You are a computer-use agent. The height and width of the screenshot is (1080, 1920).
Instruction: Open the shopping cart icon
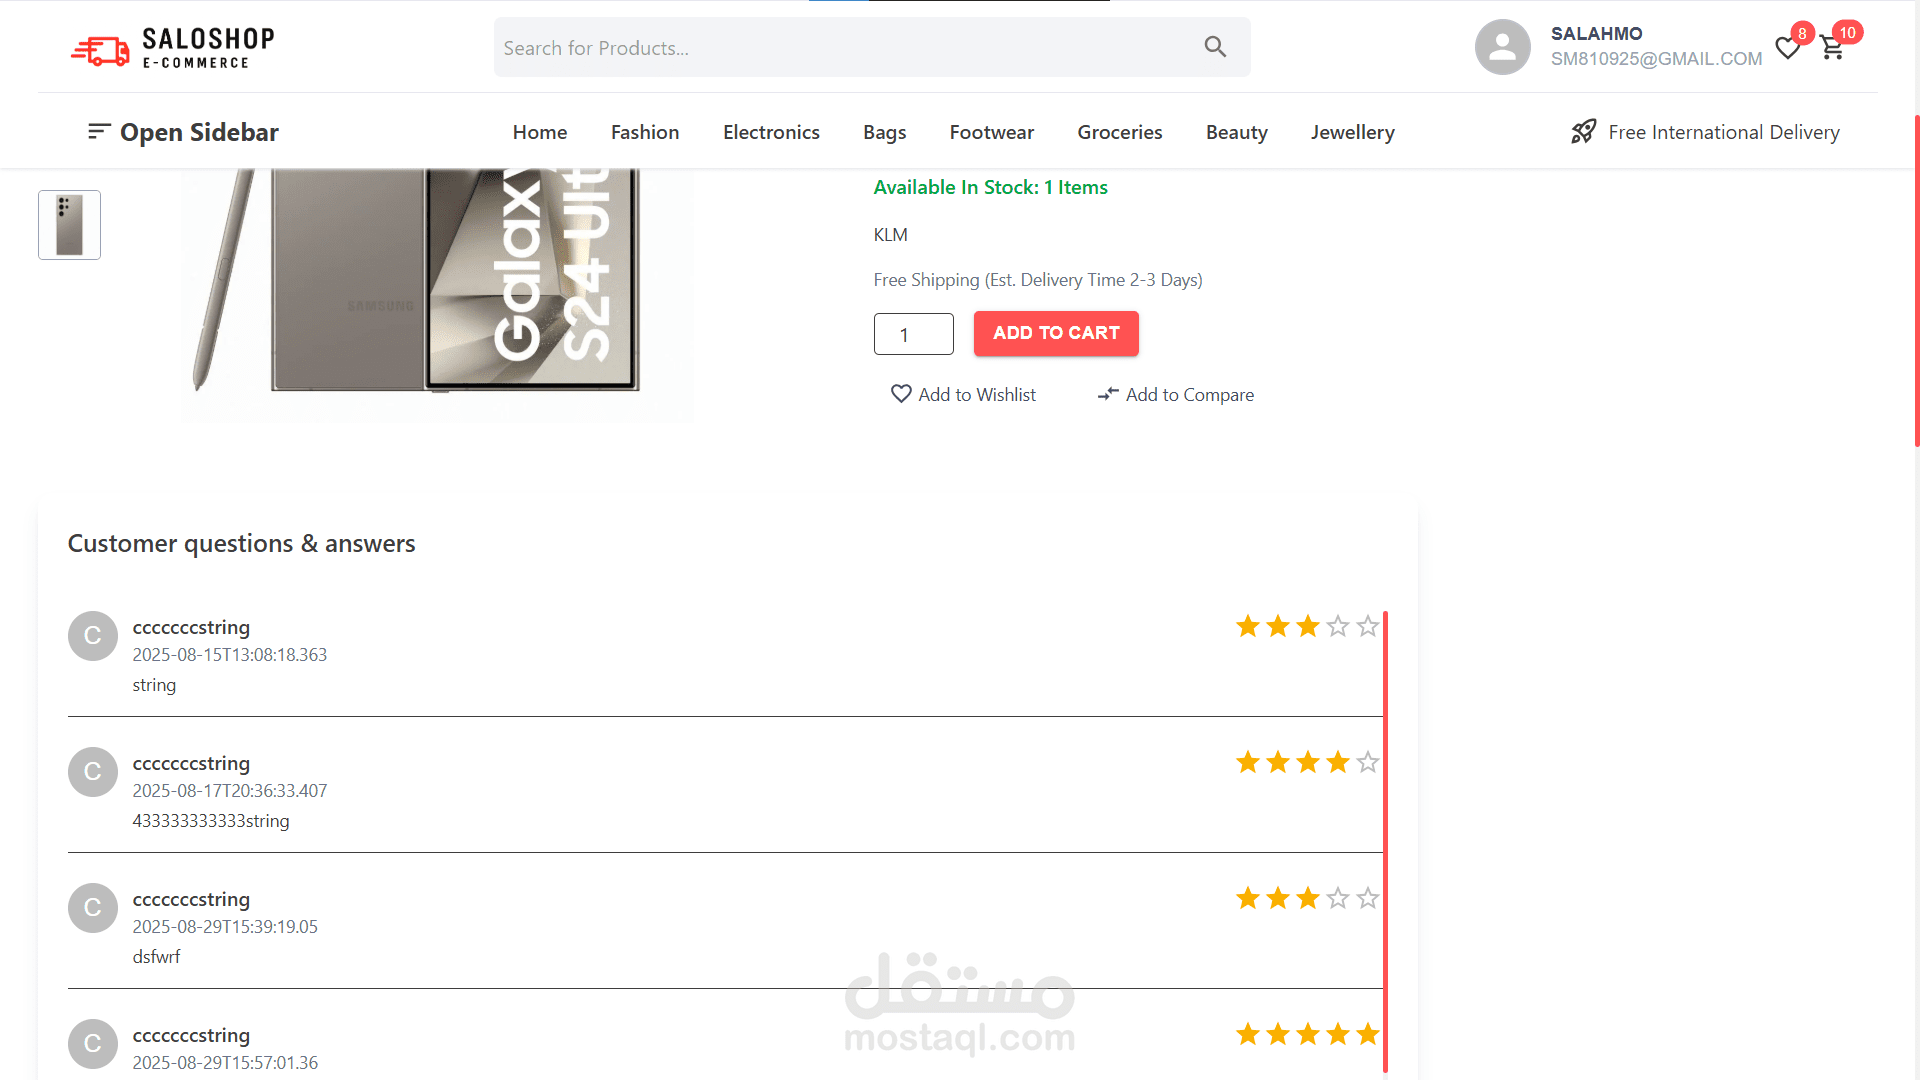(x=1832, y=48)
